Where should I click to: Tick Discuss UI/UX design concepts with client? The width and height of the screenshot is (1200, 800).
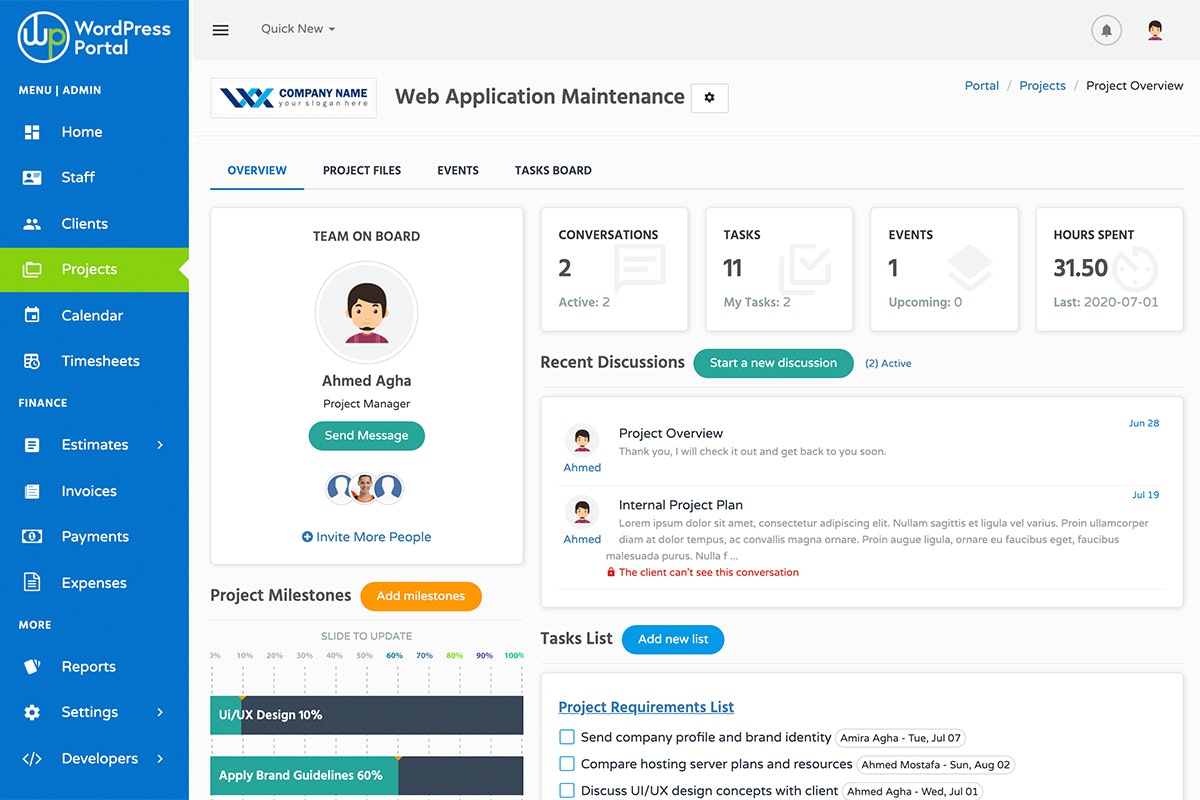pos(567,790)
